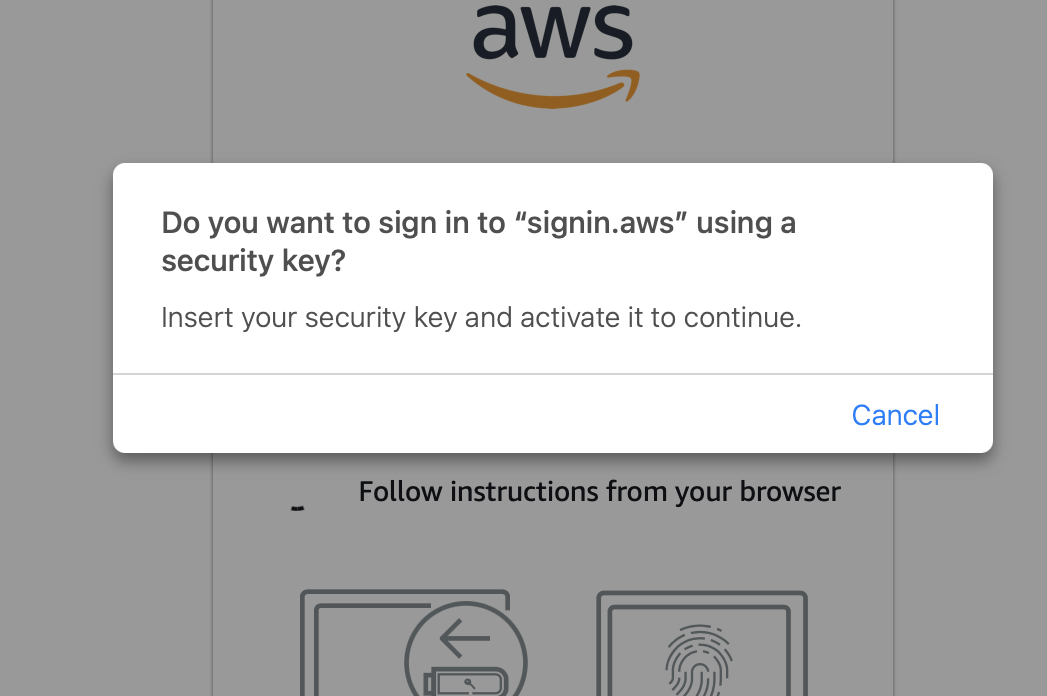
Task: Select the dialog title about signin.aws
Action: click(478, 240)
